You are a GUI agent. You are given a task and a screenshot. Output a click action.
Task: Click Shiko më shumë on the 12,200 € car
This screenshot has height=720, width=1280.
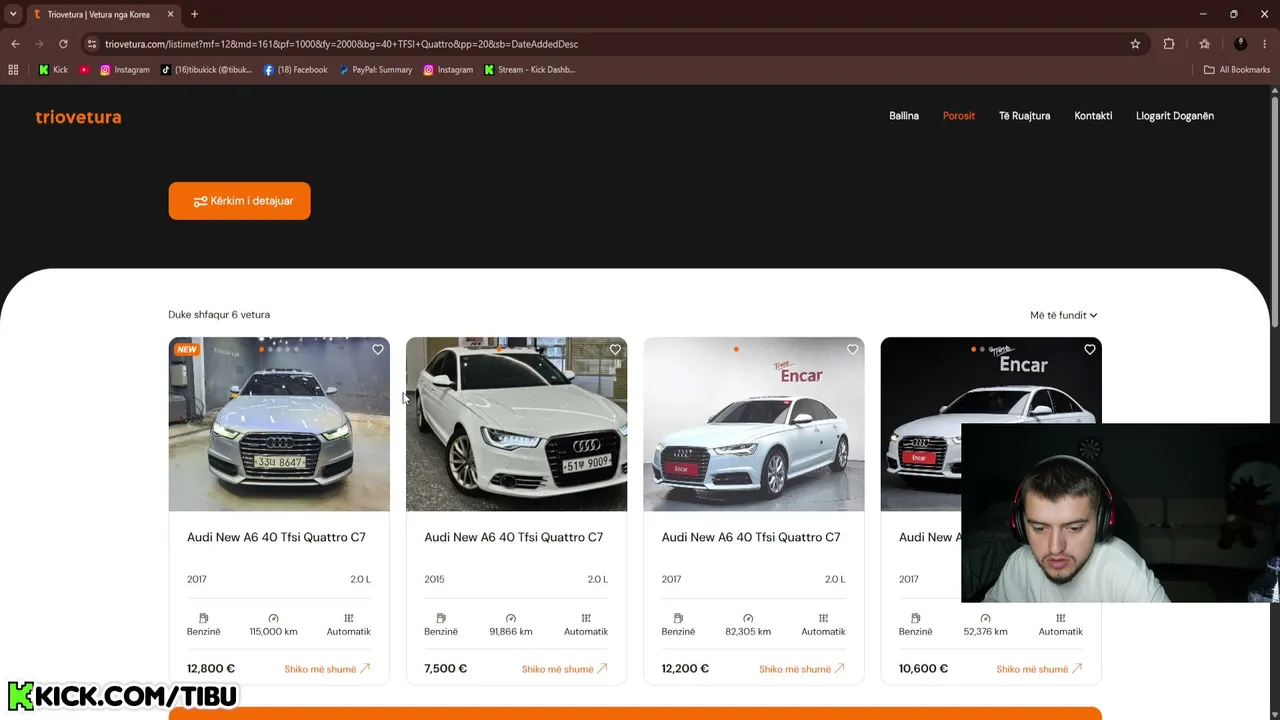802,669
